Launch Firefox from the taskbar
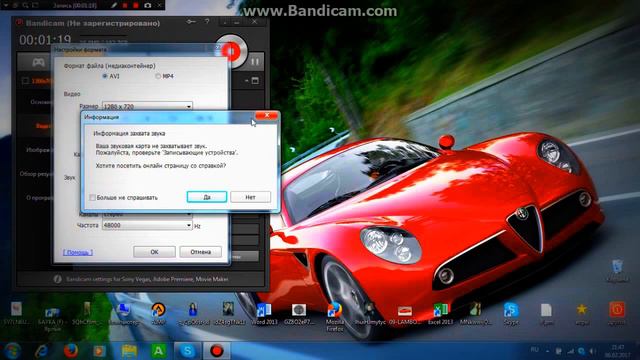Image resolution: width=640 pixels, height=360 pixels. (x=71, y=351)
